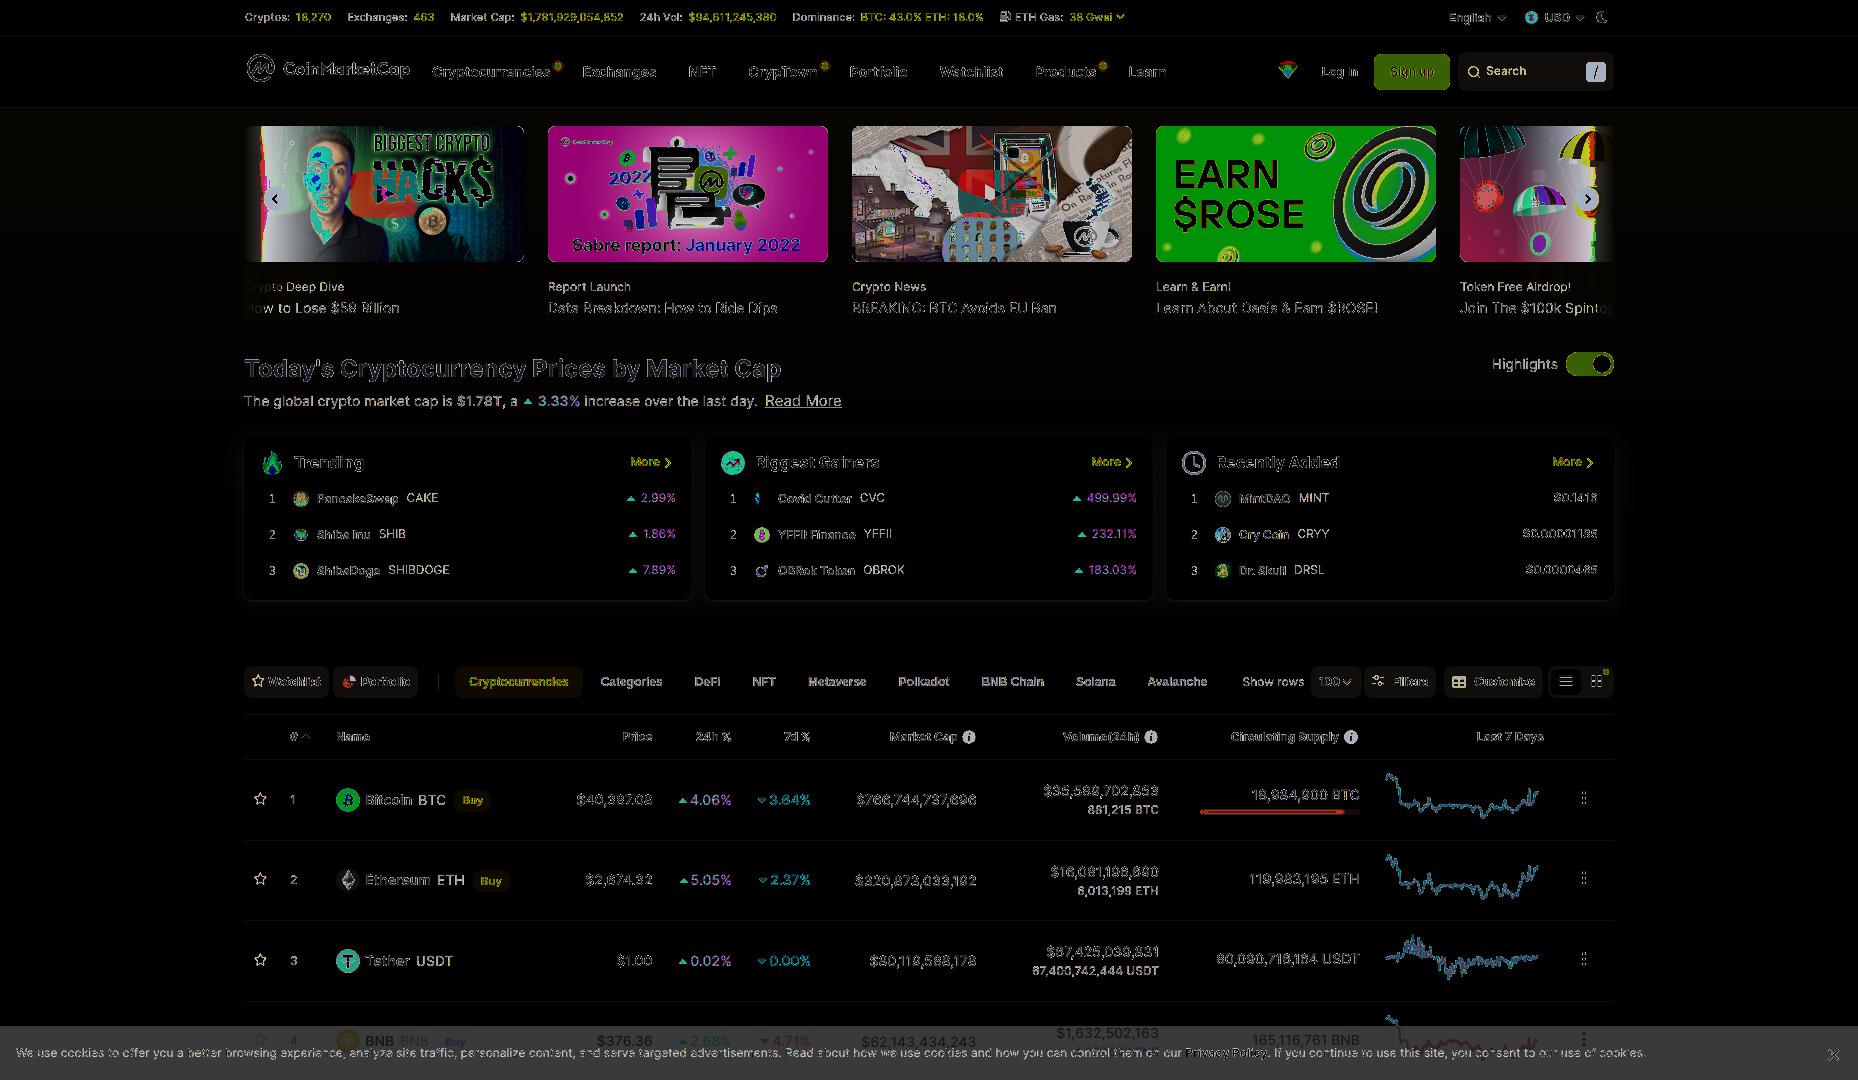Image resolution: width=1858 pixels, height=1080 pixels.
Task: Click the Biggest Gainers chart icon
Action: point(733,462)
